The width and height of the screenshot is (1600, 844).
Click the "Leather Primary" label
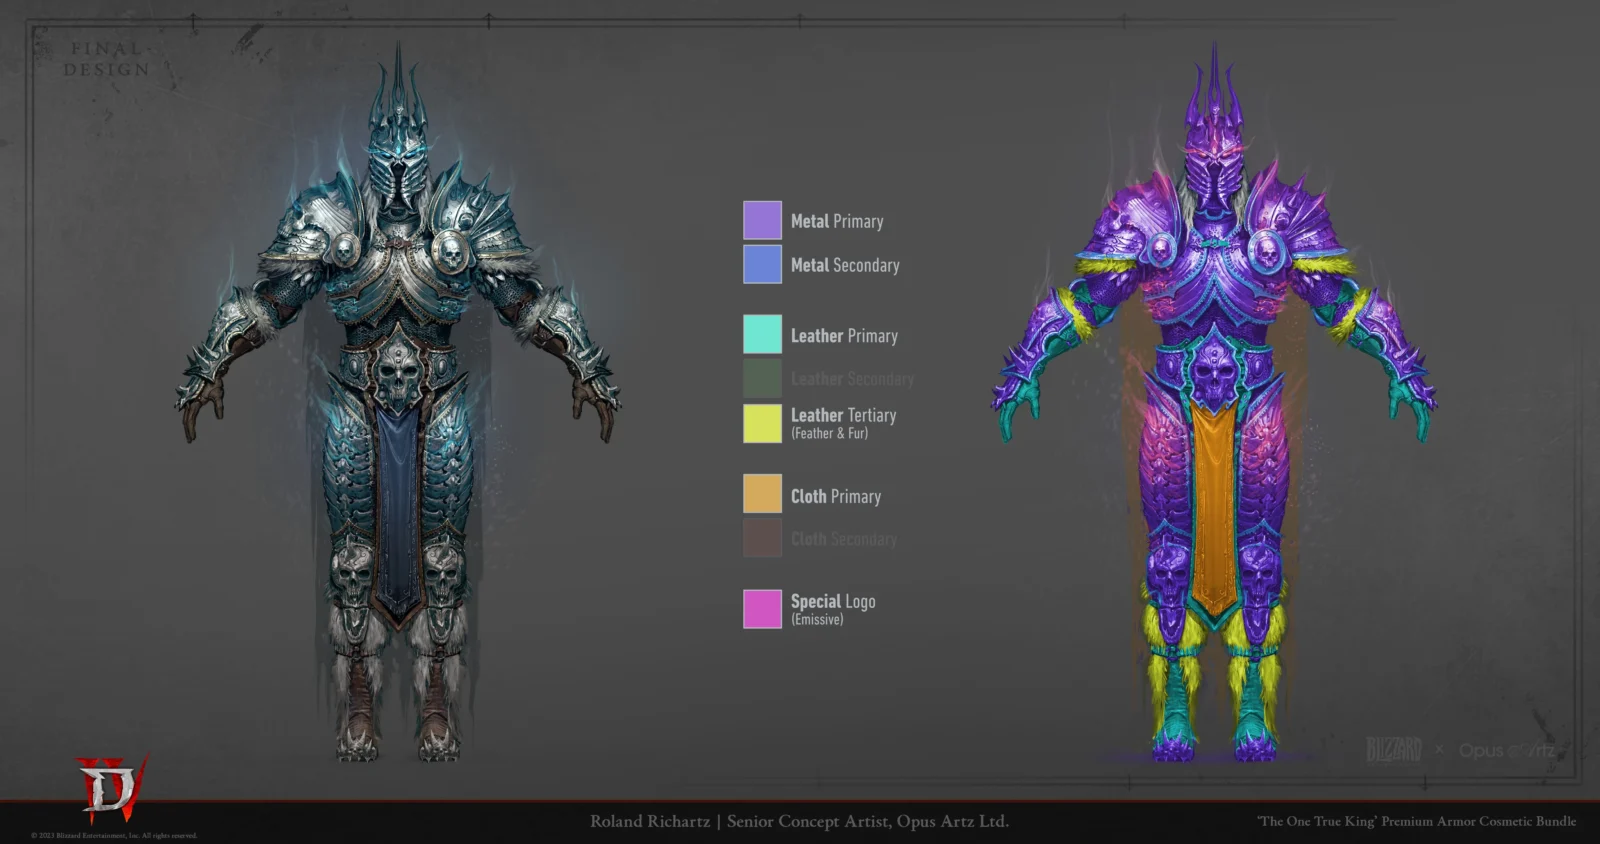pos(844,336)
